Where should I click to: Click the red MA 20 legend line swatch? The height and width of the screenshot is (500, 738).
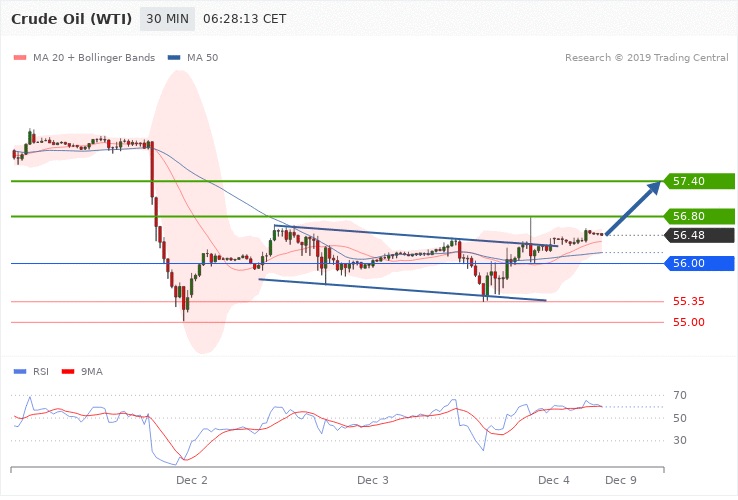click(19, 58)
